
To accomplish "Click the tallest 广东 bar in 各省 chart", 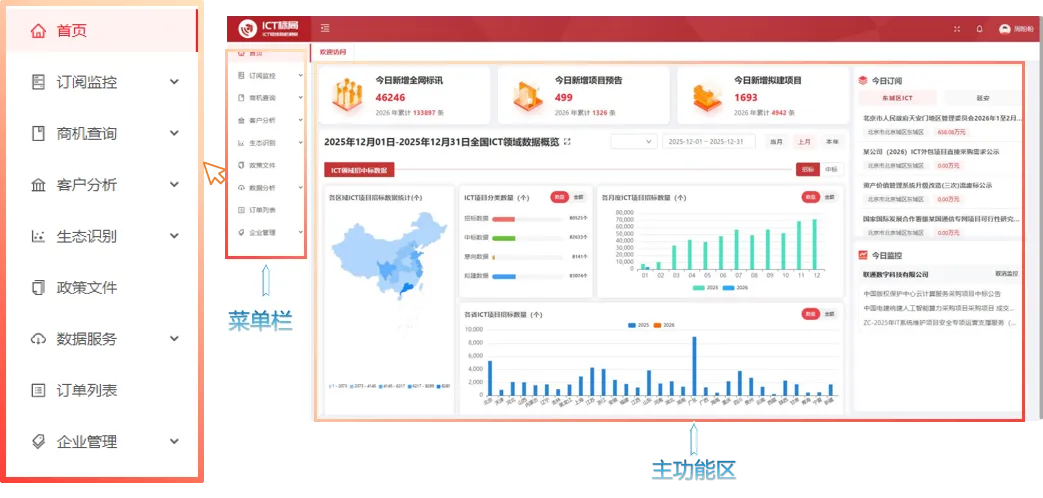I will 694,366.
